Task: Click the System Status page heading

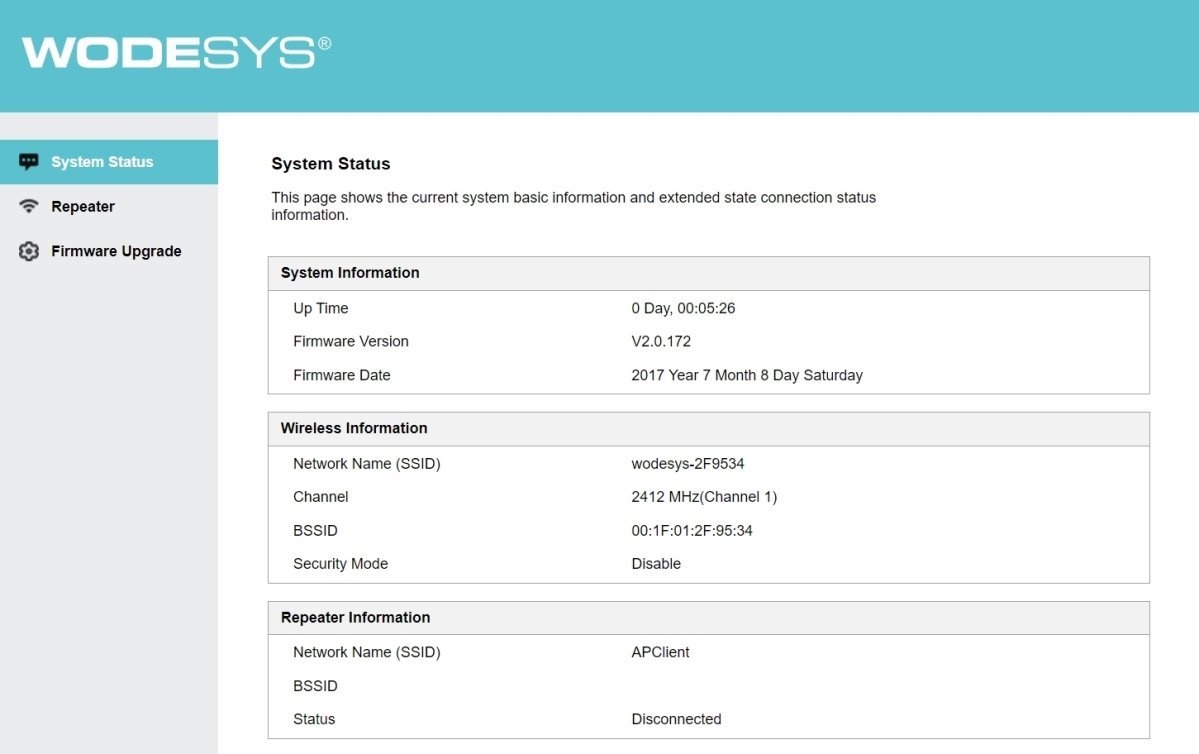Action: point(331,164)
